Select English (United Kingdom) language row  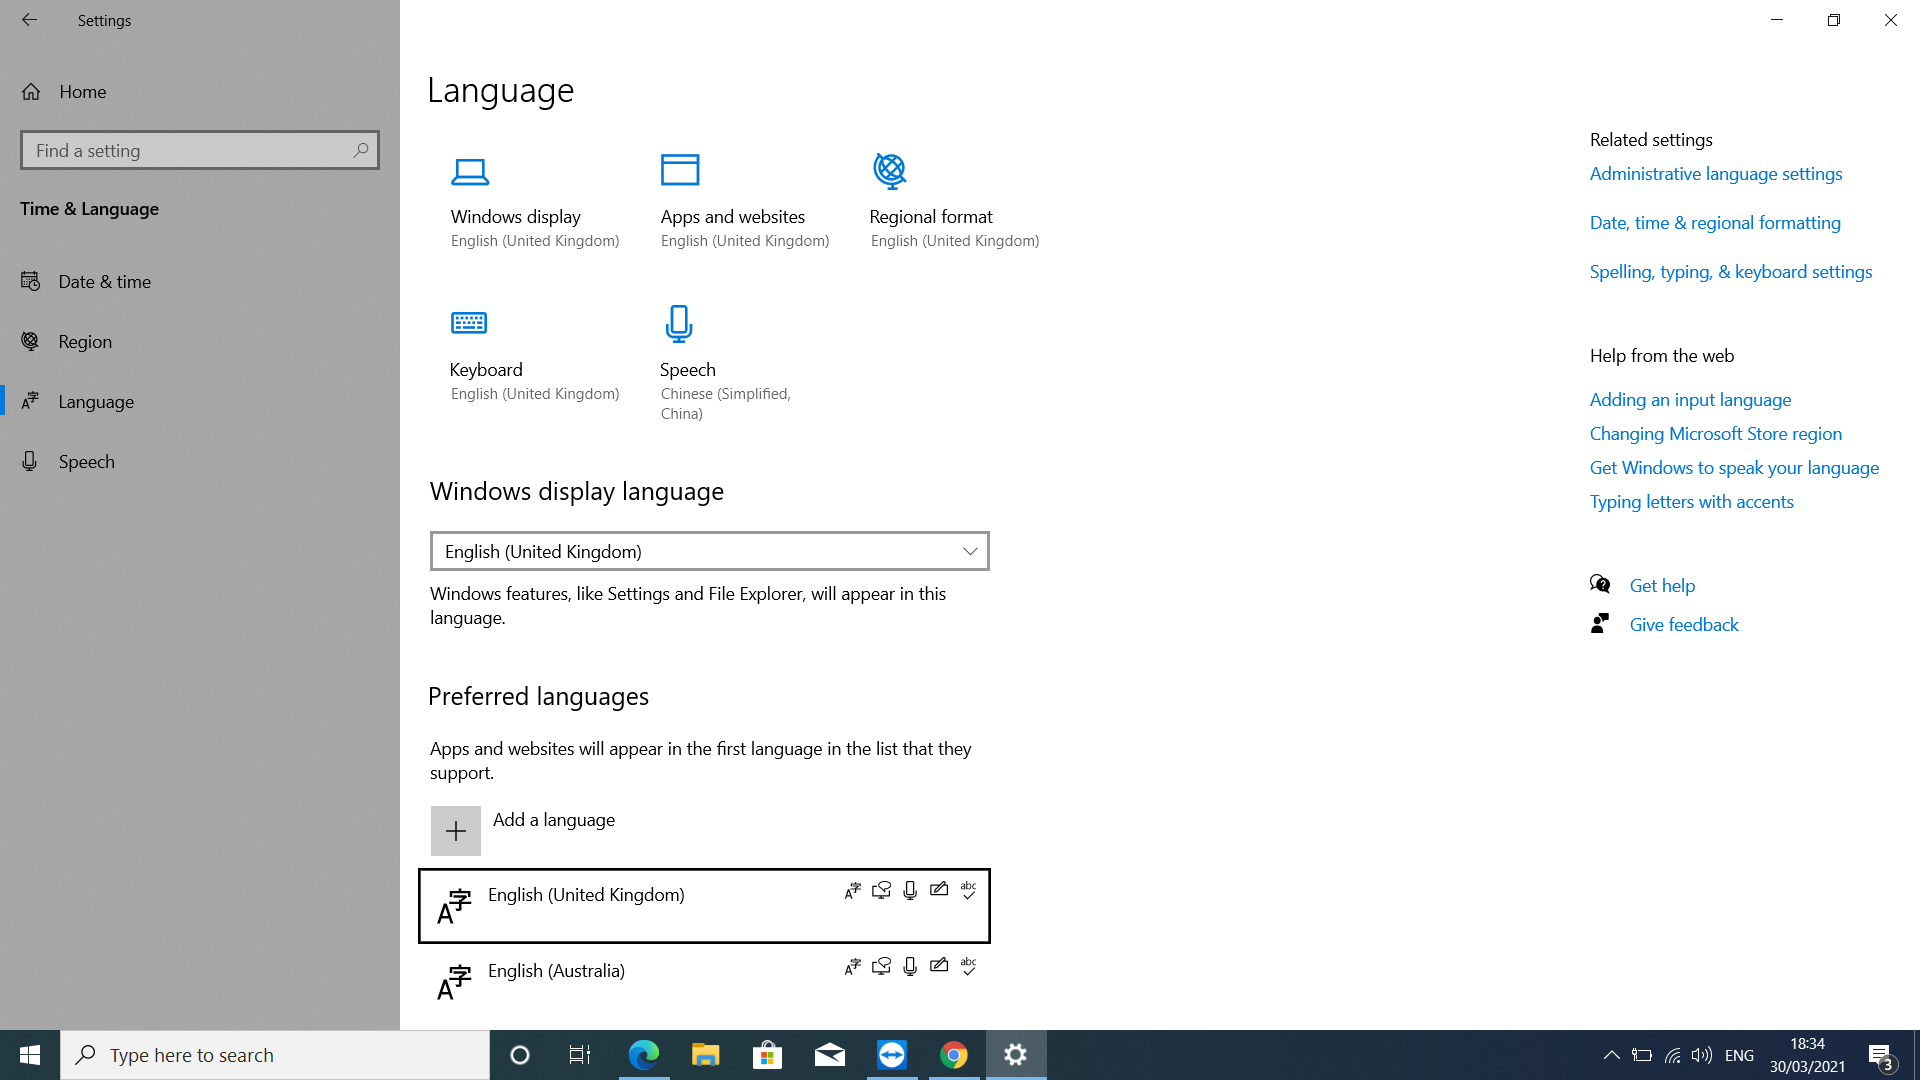click(705, 906)
